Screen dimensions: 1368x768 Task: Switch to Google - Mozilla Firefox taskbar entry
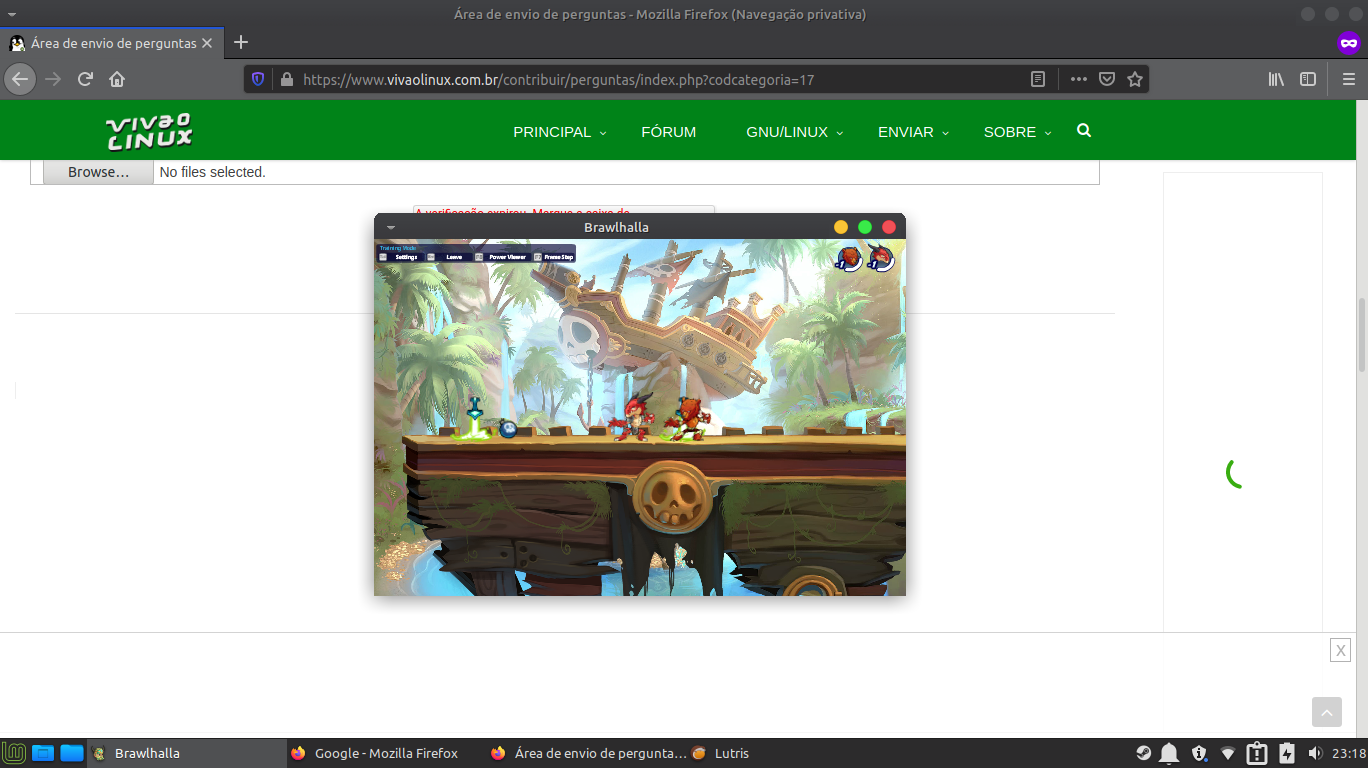(386, 753)
